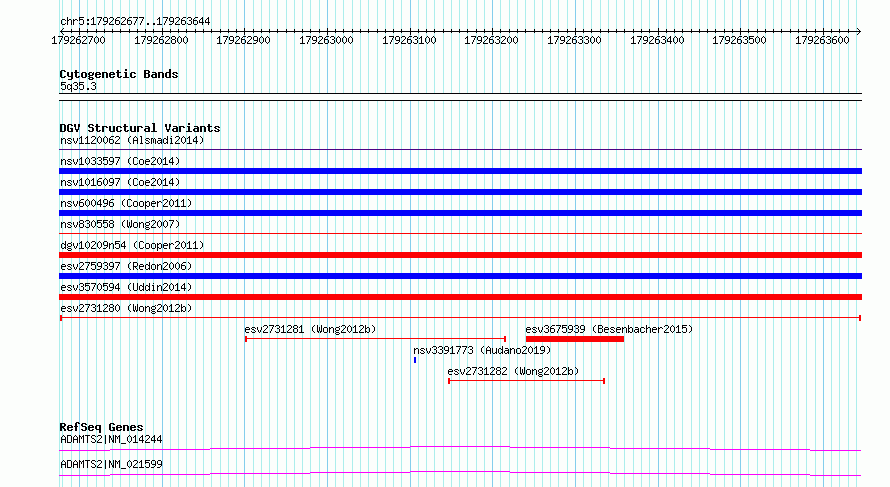
Task: Click the blue bar under nsv1016097
Action: pyautogui.click(x=460, y=192)
